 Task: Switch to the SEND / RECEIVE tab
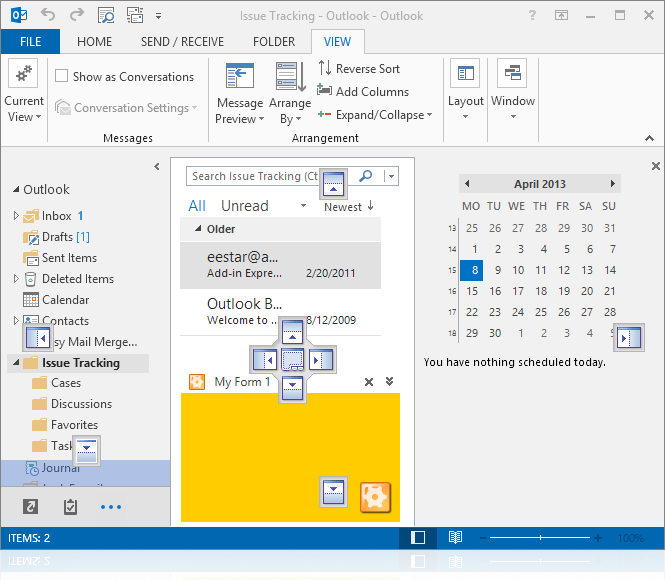coord(182,42)
